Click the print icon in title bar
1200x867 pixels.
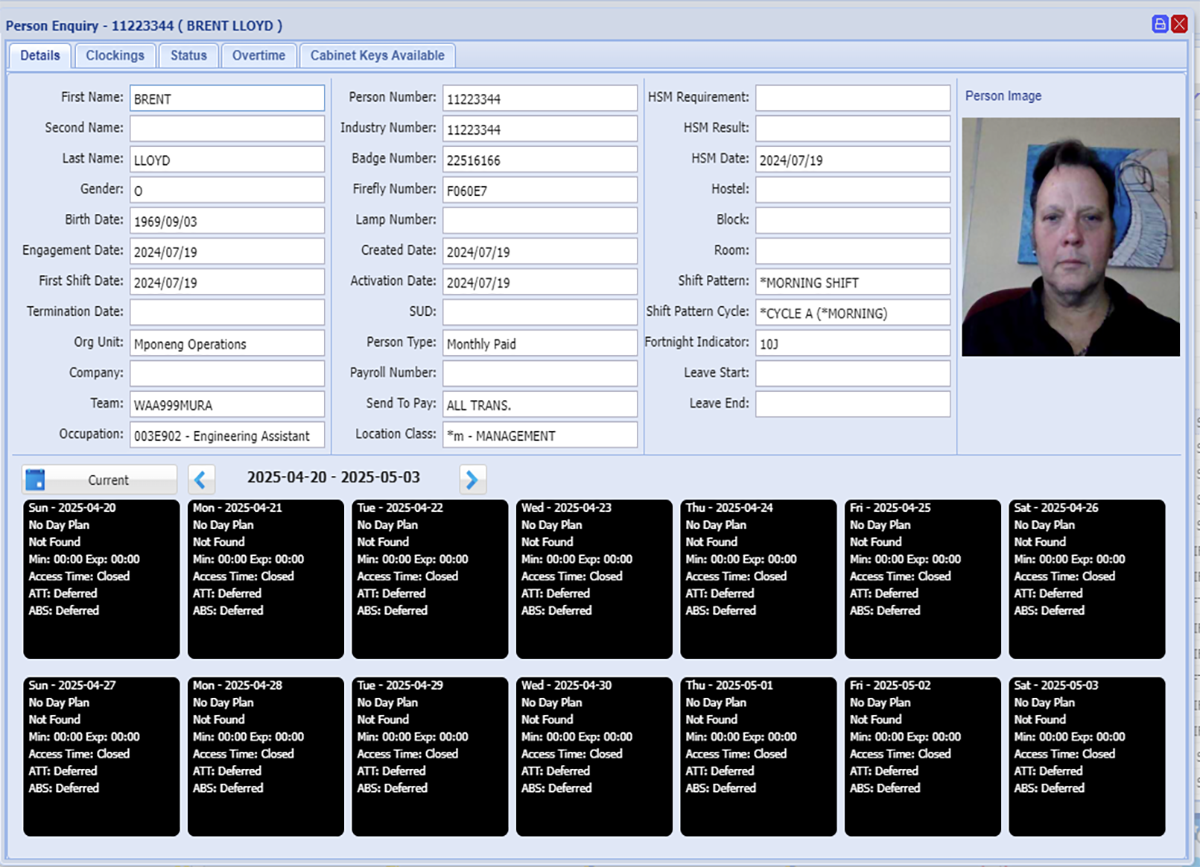1160,25
